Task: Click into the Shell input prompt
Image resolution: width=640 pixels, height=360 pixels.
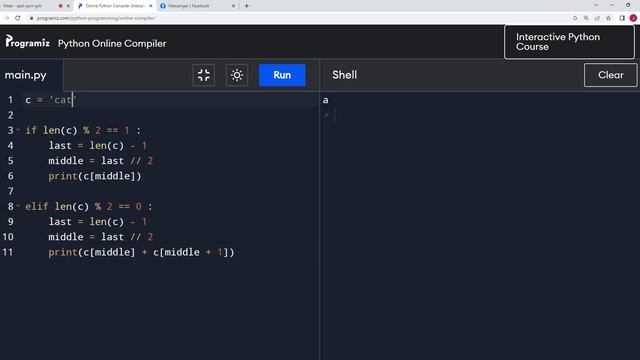Action: (335, 115)
